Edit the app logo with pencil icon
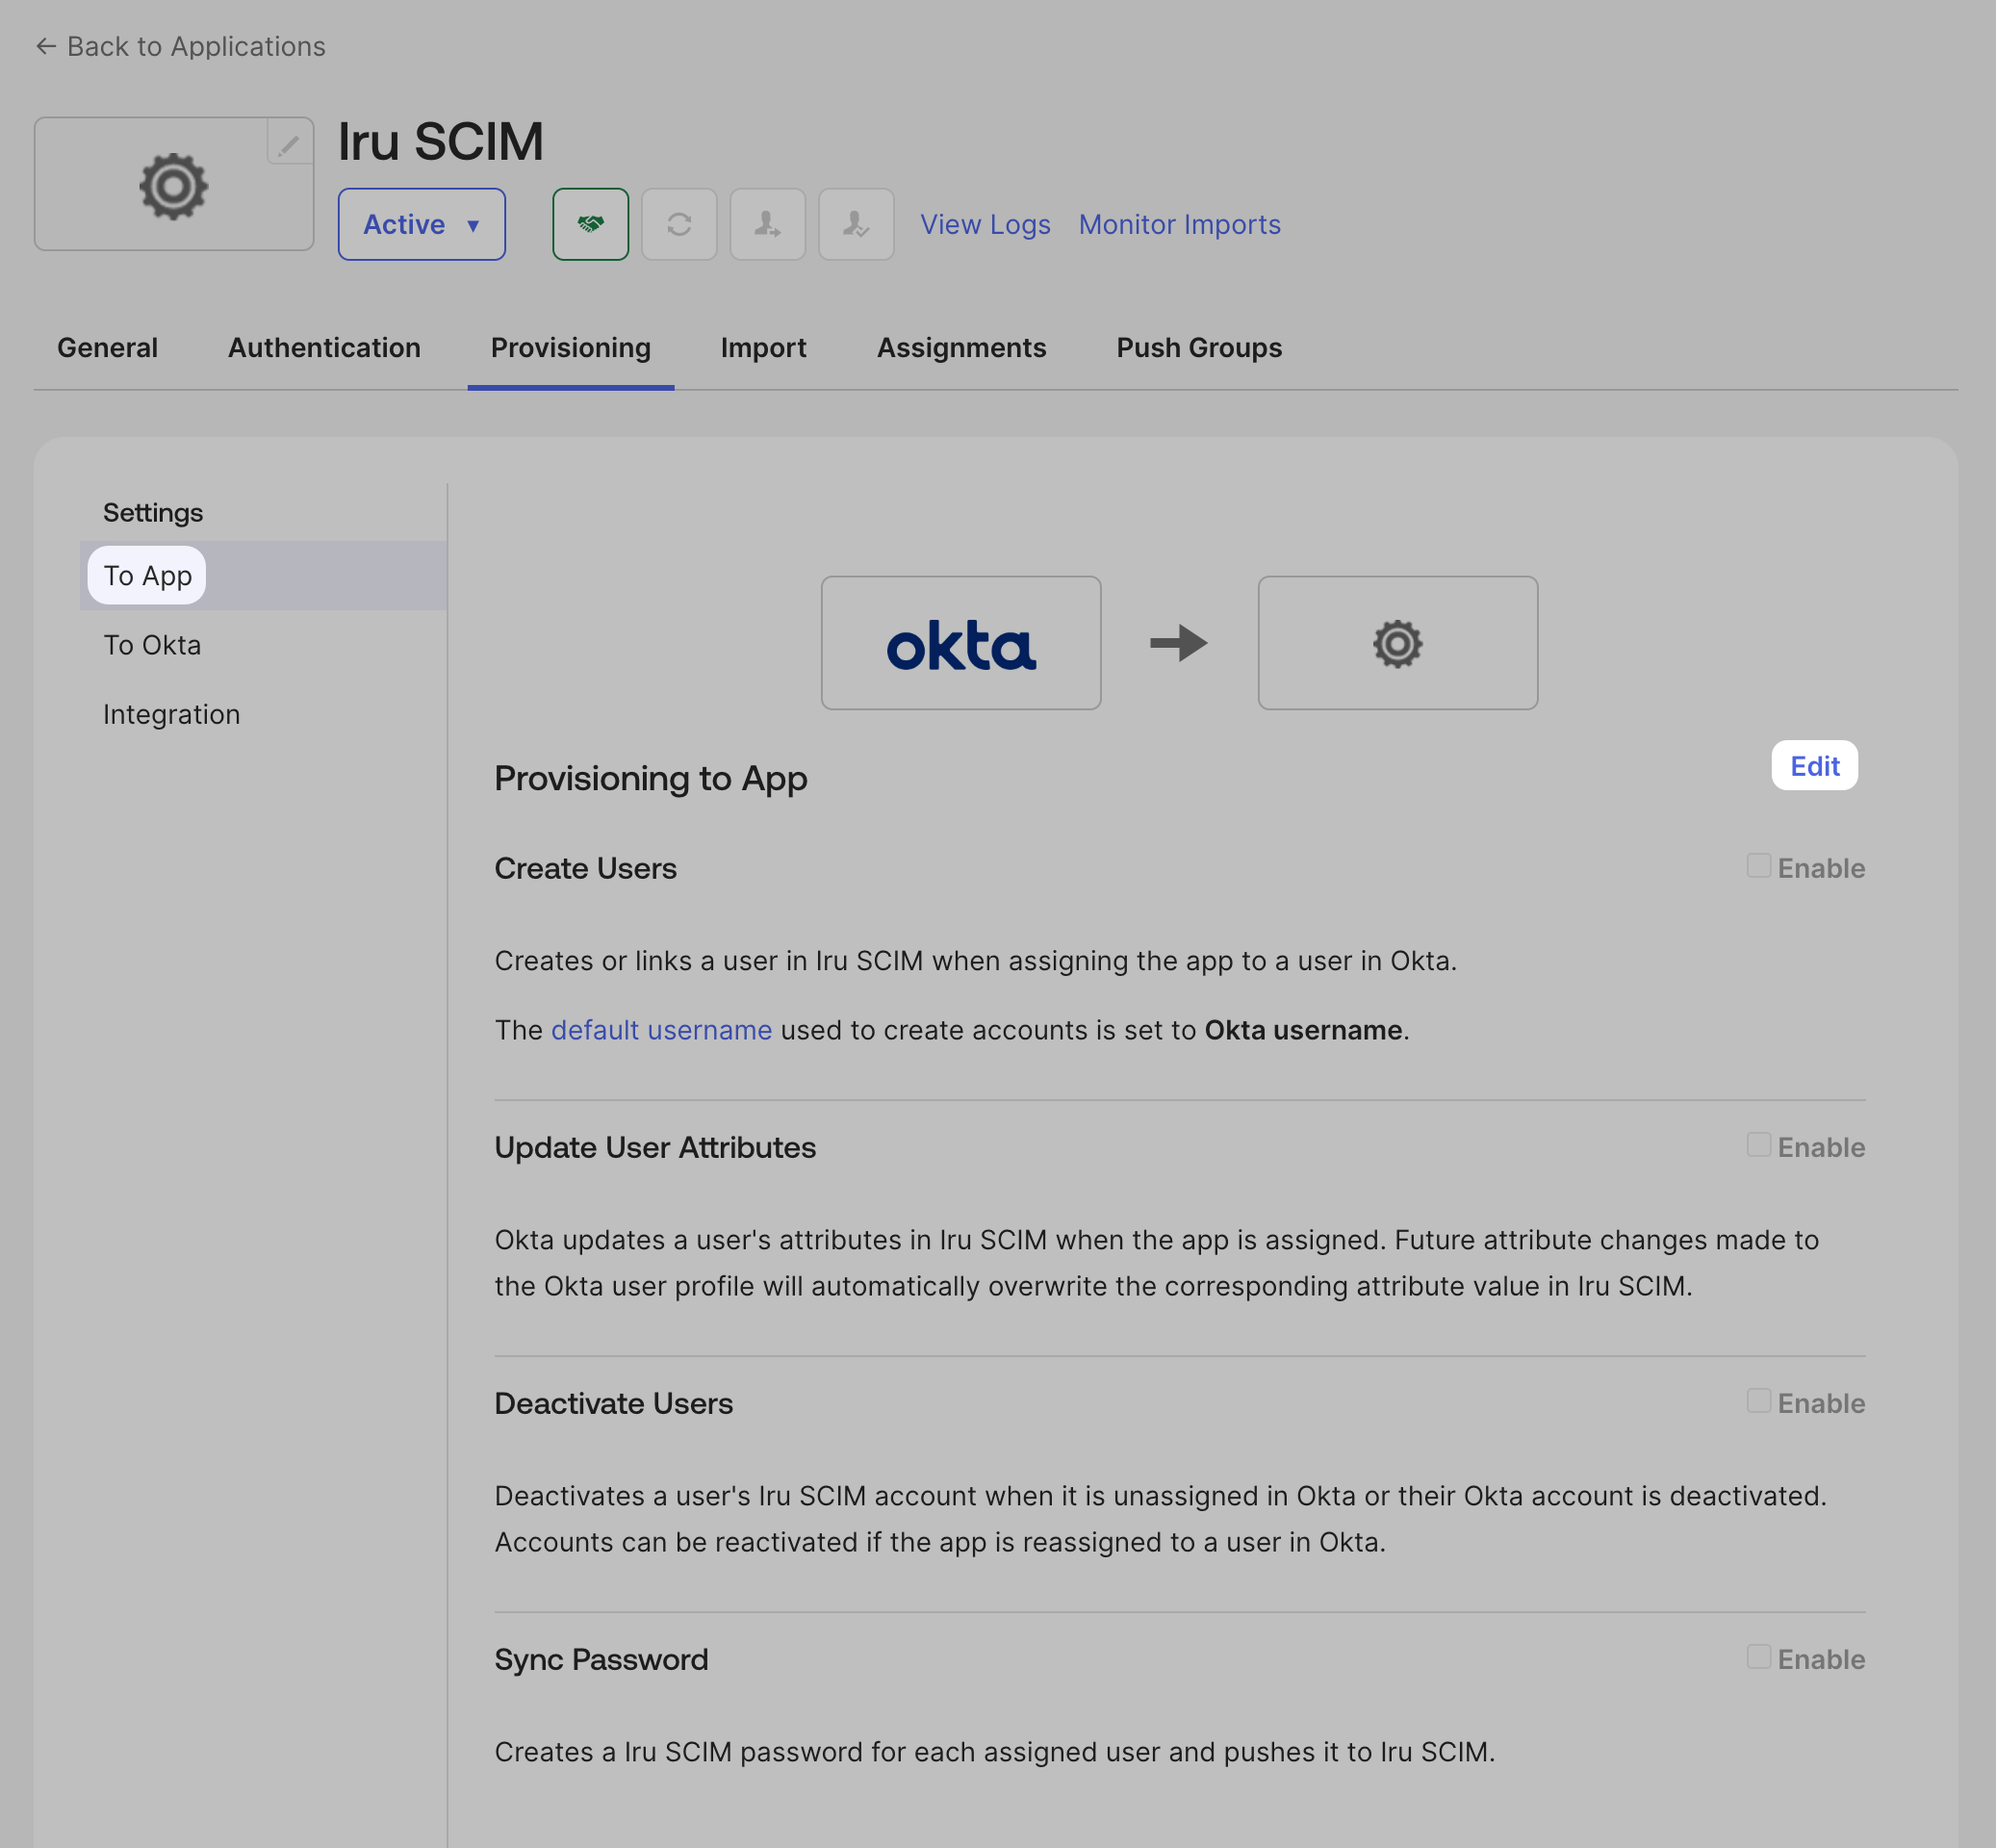The height and width of the screenshot is (1848, 1996). tap(289, 144)
